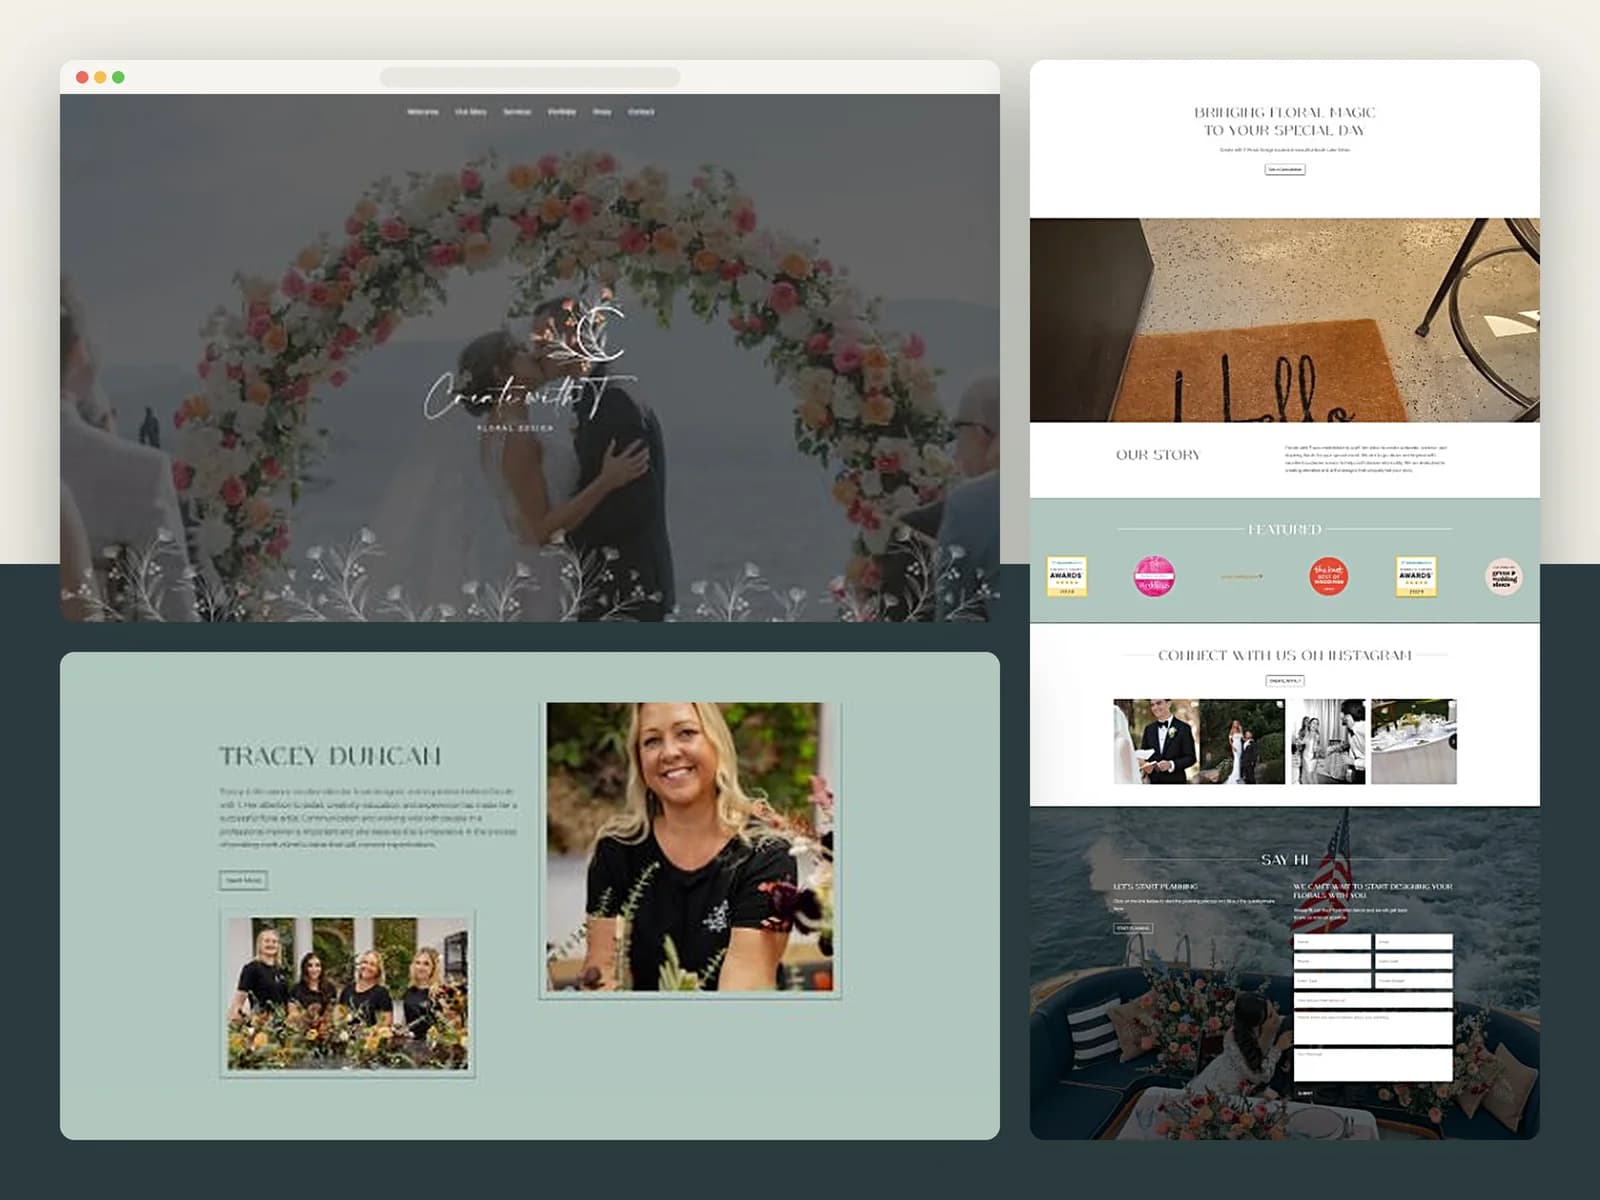Click the second yellow Awards badge
The image size is (1600, 1200).
[1416, 576]
